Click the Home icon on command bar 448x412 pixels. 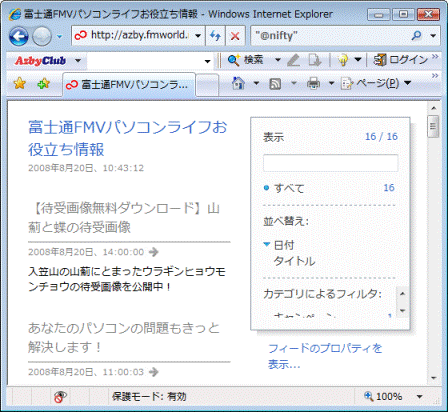pyautogui.click(x=238, y=83)
